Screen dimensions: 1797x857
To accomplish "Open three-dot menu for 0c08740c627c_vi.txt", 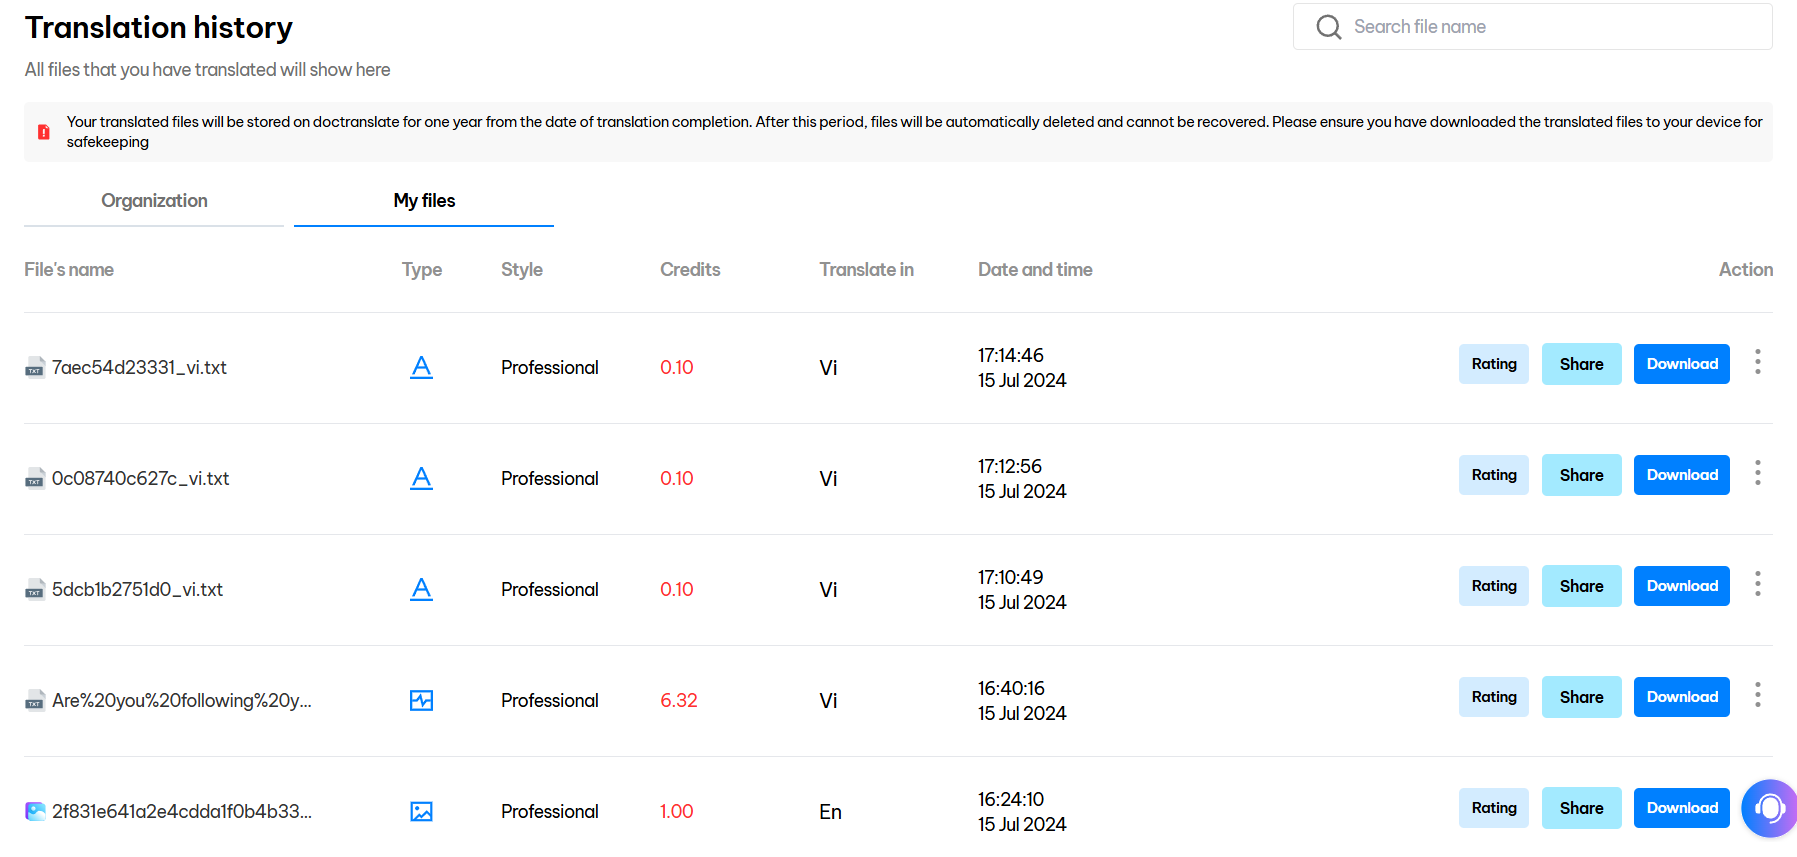I will (x=1757, y=473).
